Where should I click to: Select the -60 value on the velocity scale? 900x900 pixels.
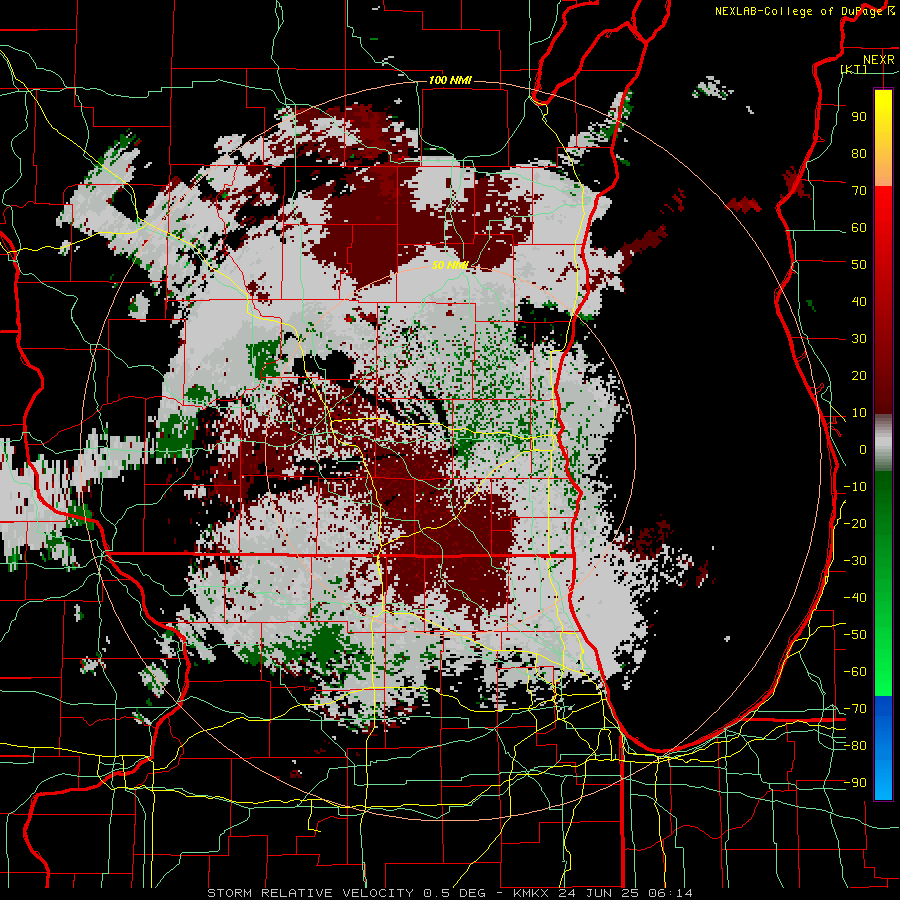(x=855, y=672)
